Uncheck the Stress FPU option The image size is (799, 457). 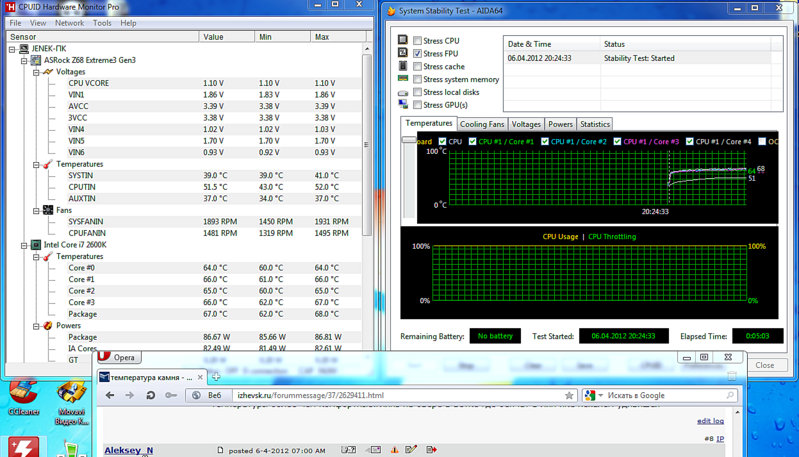[417, 54]
